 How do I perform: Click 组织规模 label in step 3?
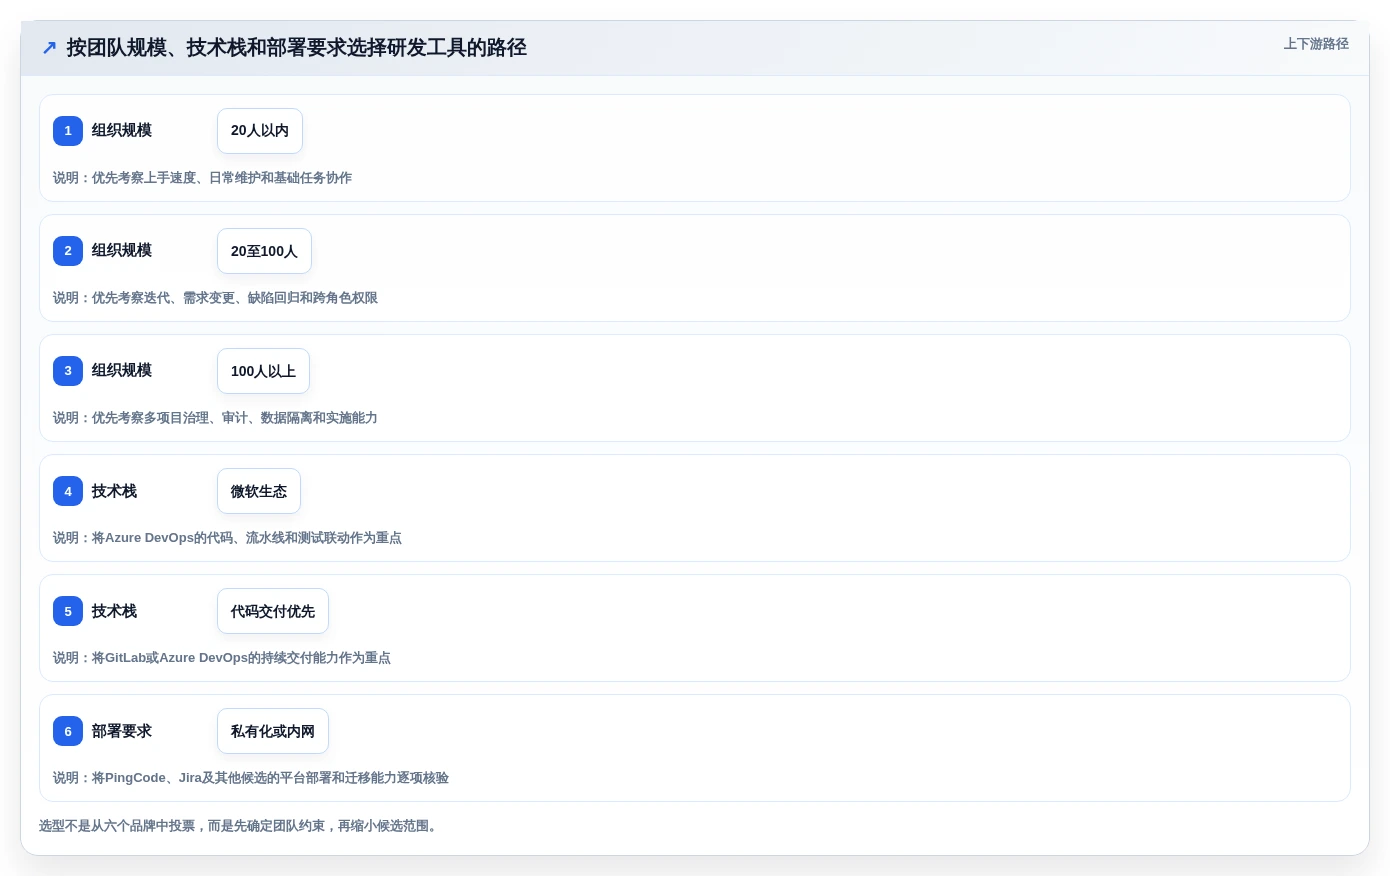(x=122, y=371)
